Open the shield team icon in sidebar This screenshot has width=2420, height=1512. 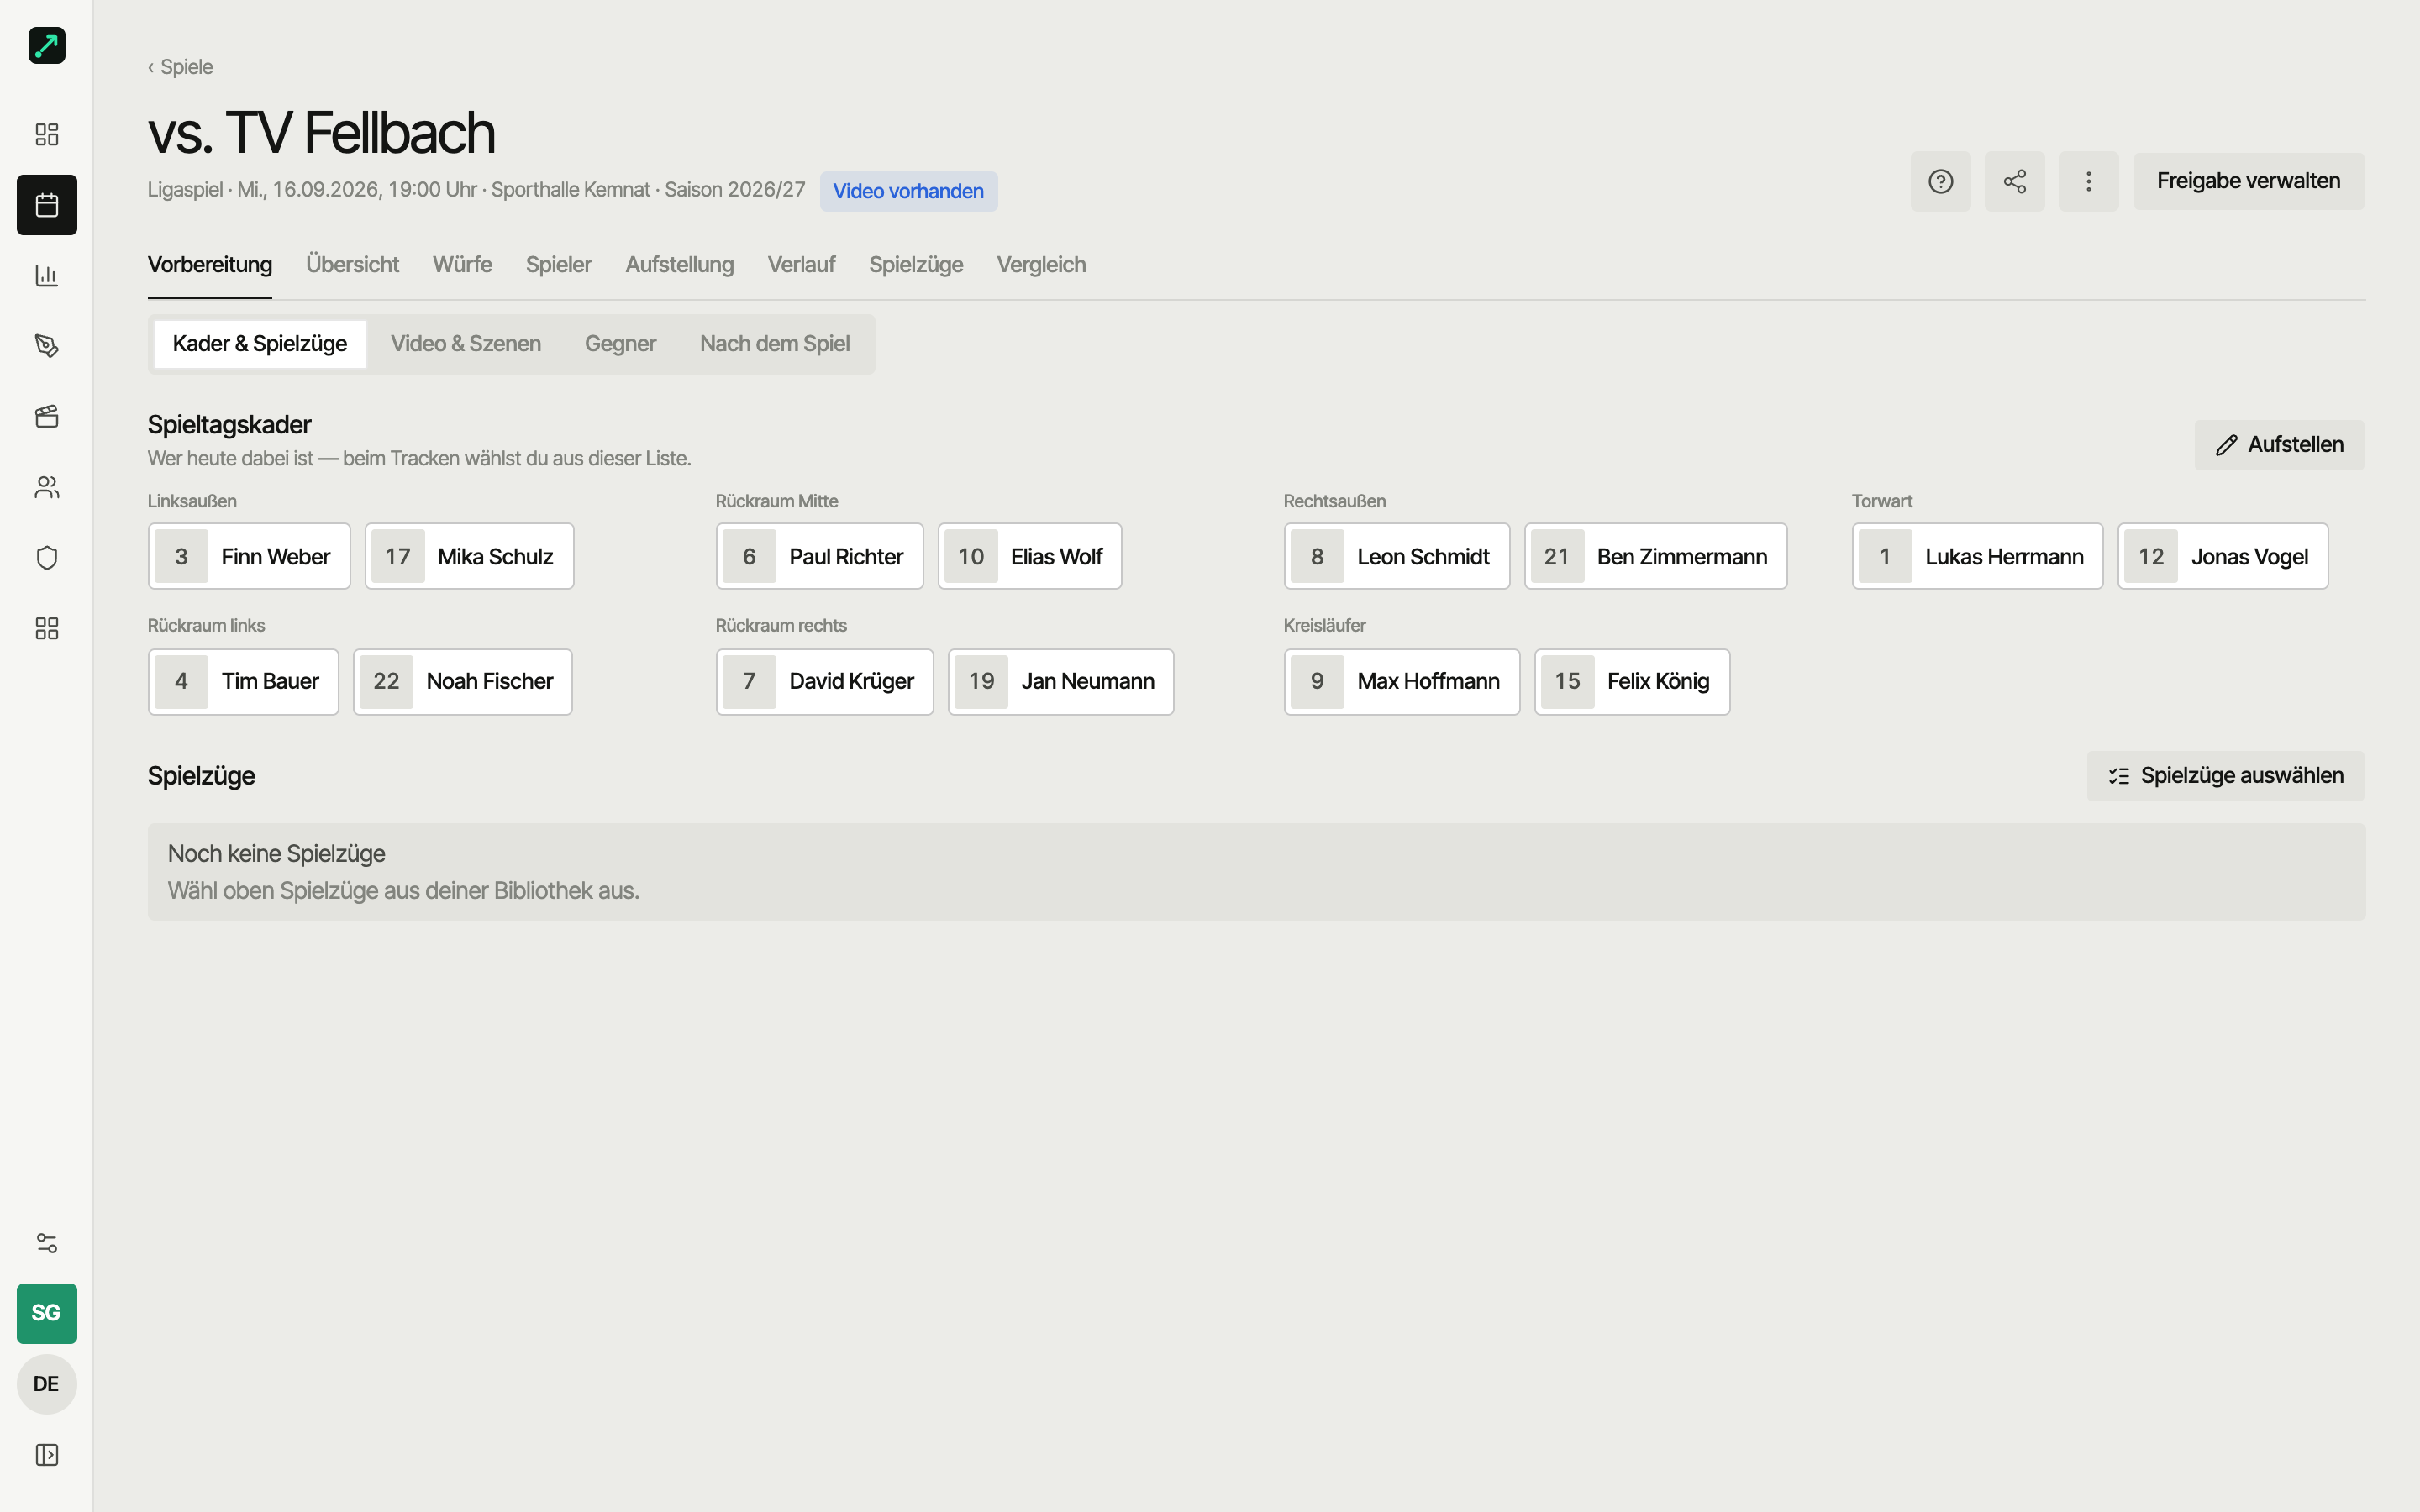[46, 557]
